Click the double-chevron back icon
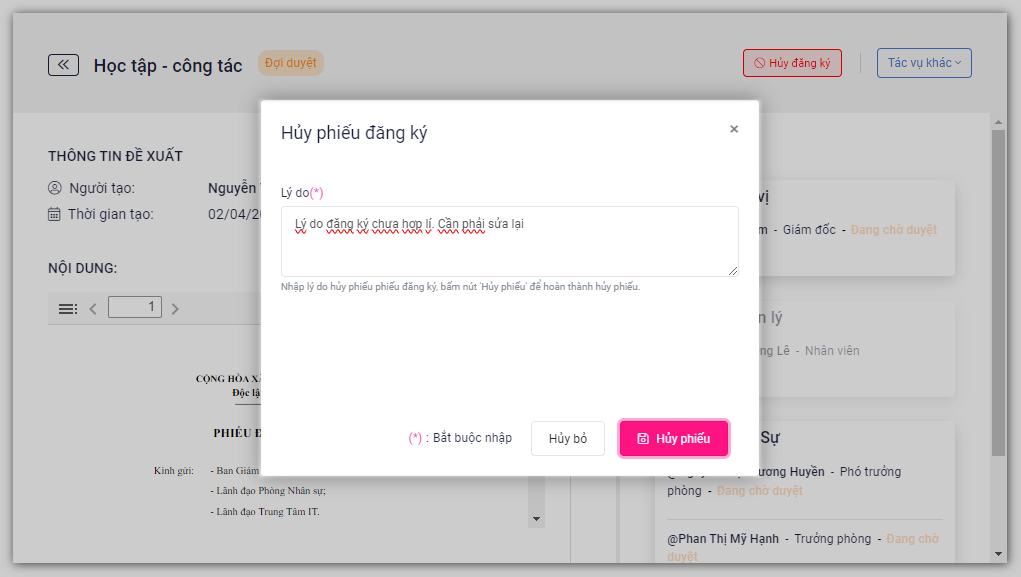 point(63,65)
